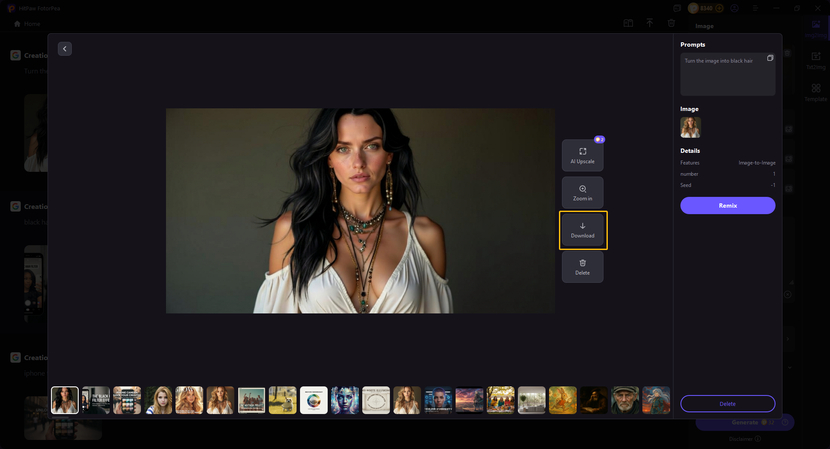The width and height of the screenshot is (830, 449).
Task: Select the blue-faced avatar thumbnail
Action: pos(345,400)
